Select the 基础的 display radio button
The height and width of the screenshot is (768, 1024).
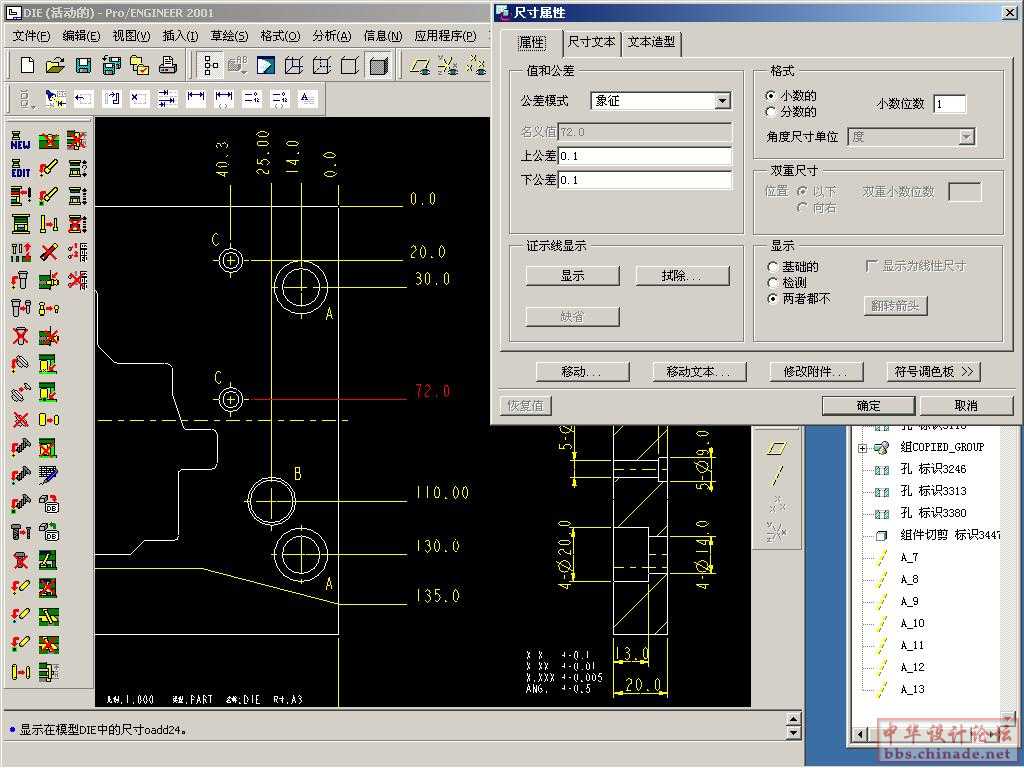(773, 266)
